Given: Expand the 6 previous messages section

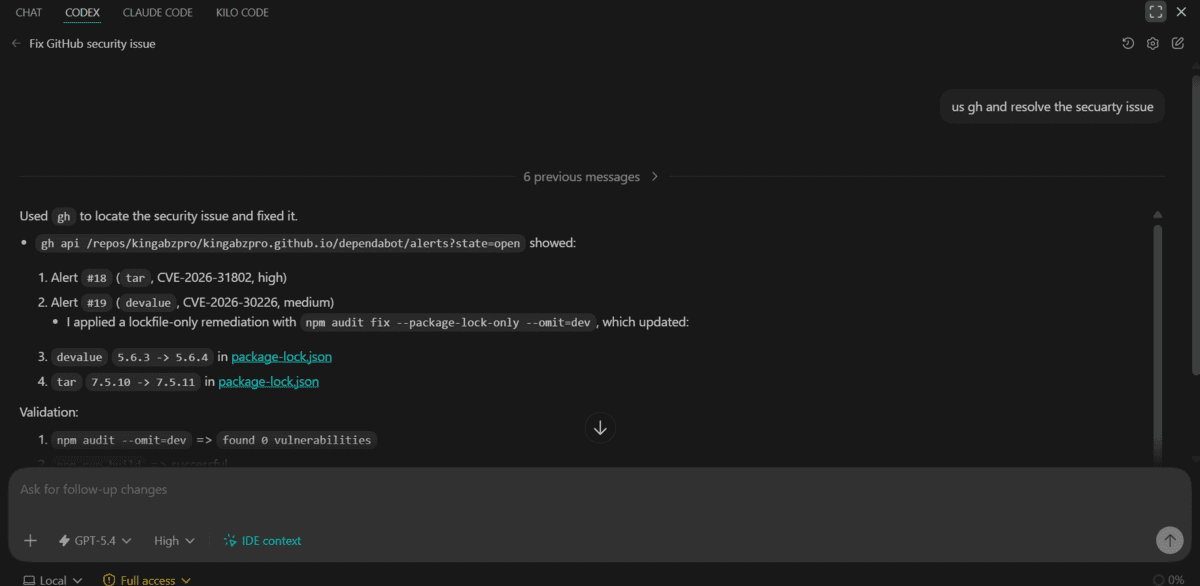Looking at the screenshot, I should [x=589, y=176].
